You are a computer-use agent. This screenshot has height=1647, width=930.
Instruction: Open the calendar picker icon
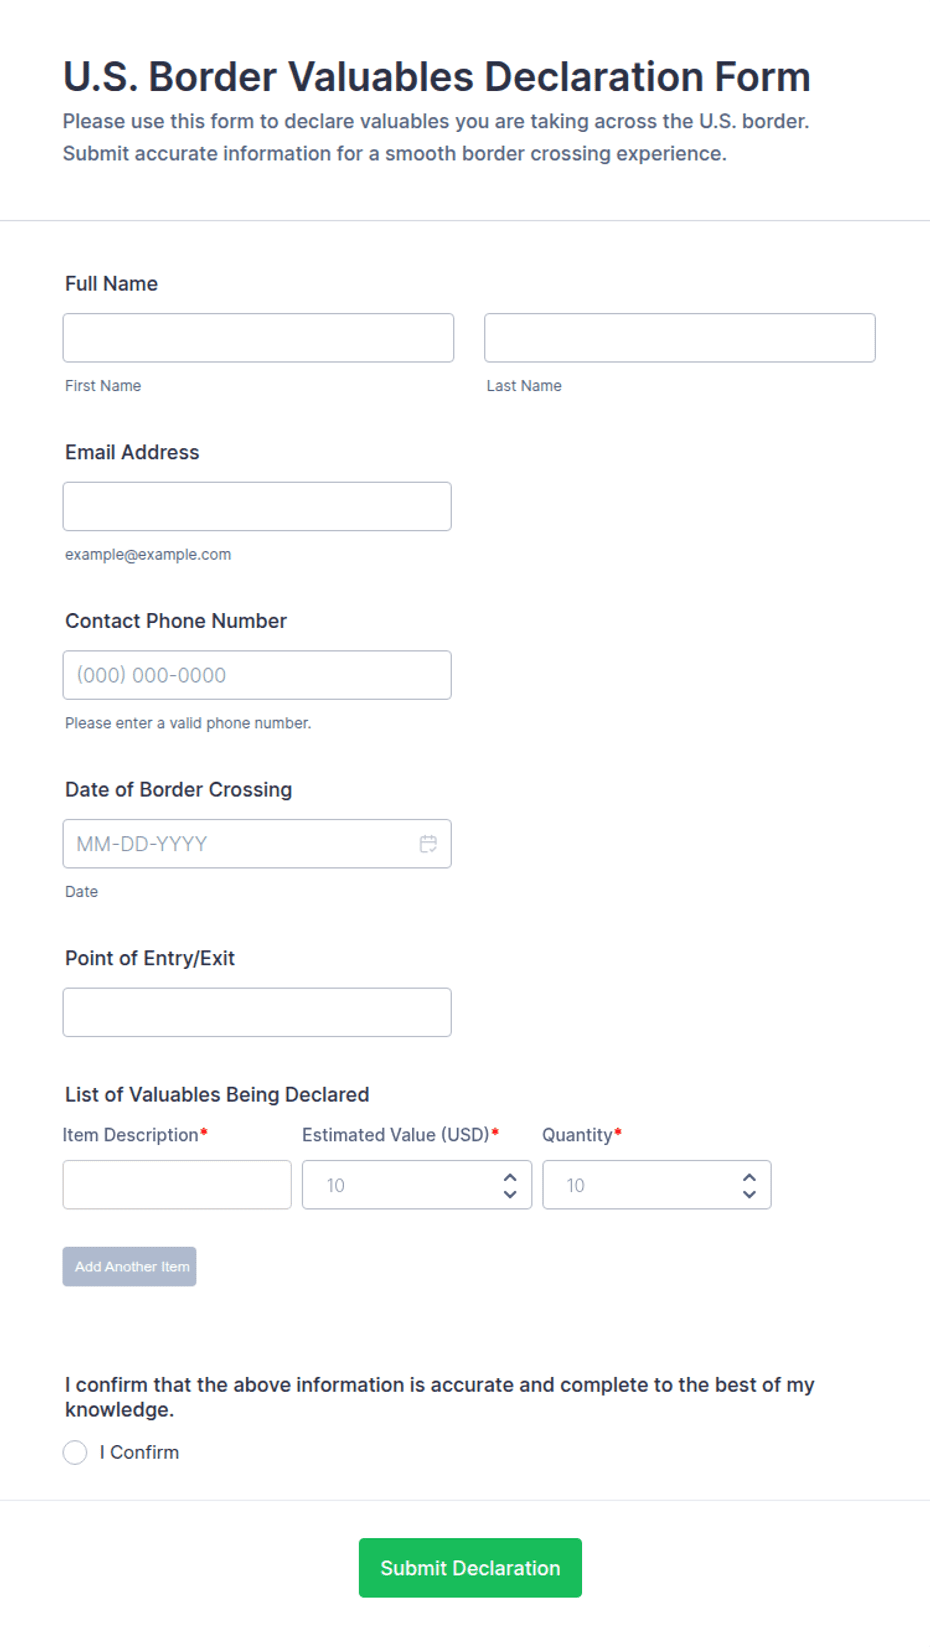pos(428,844)
